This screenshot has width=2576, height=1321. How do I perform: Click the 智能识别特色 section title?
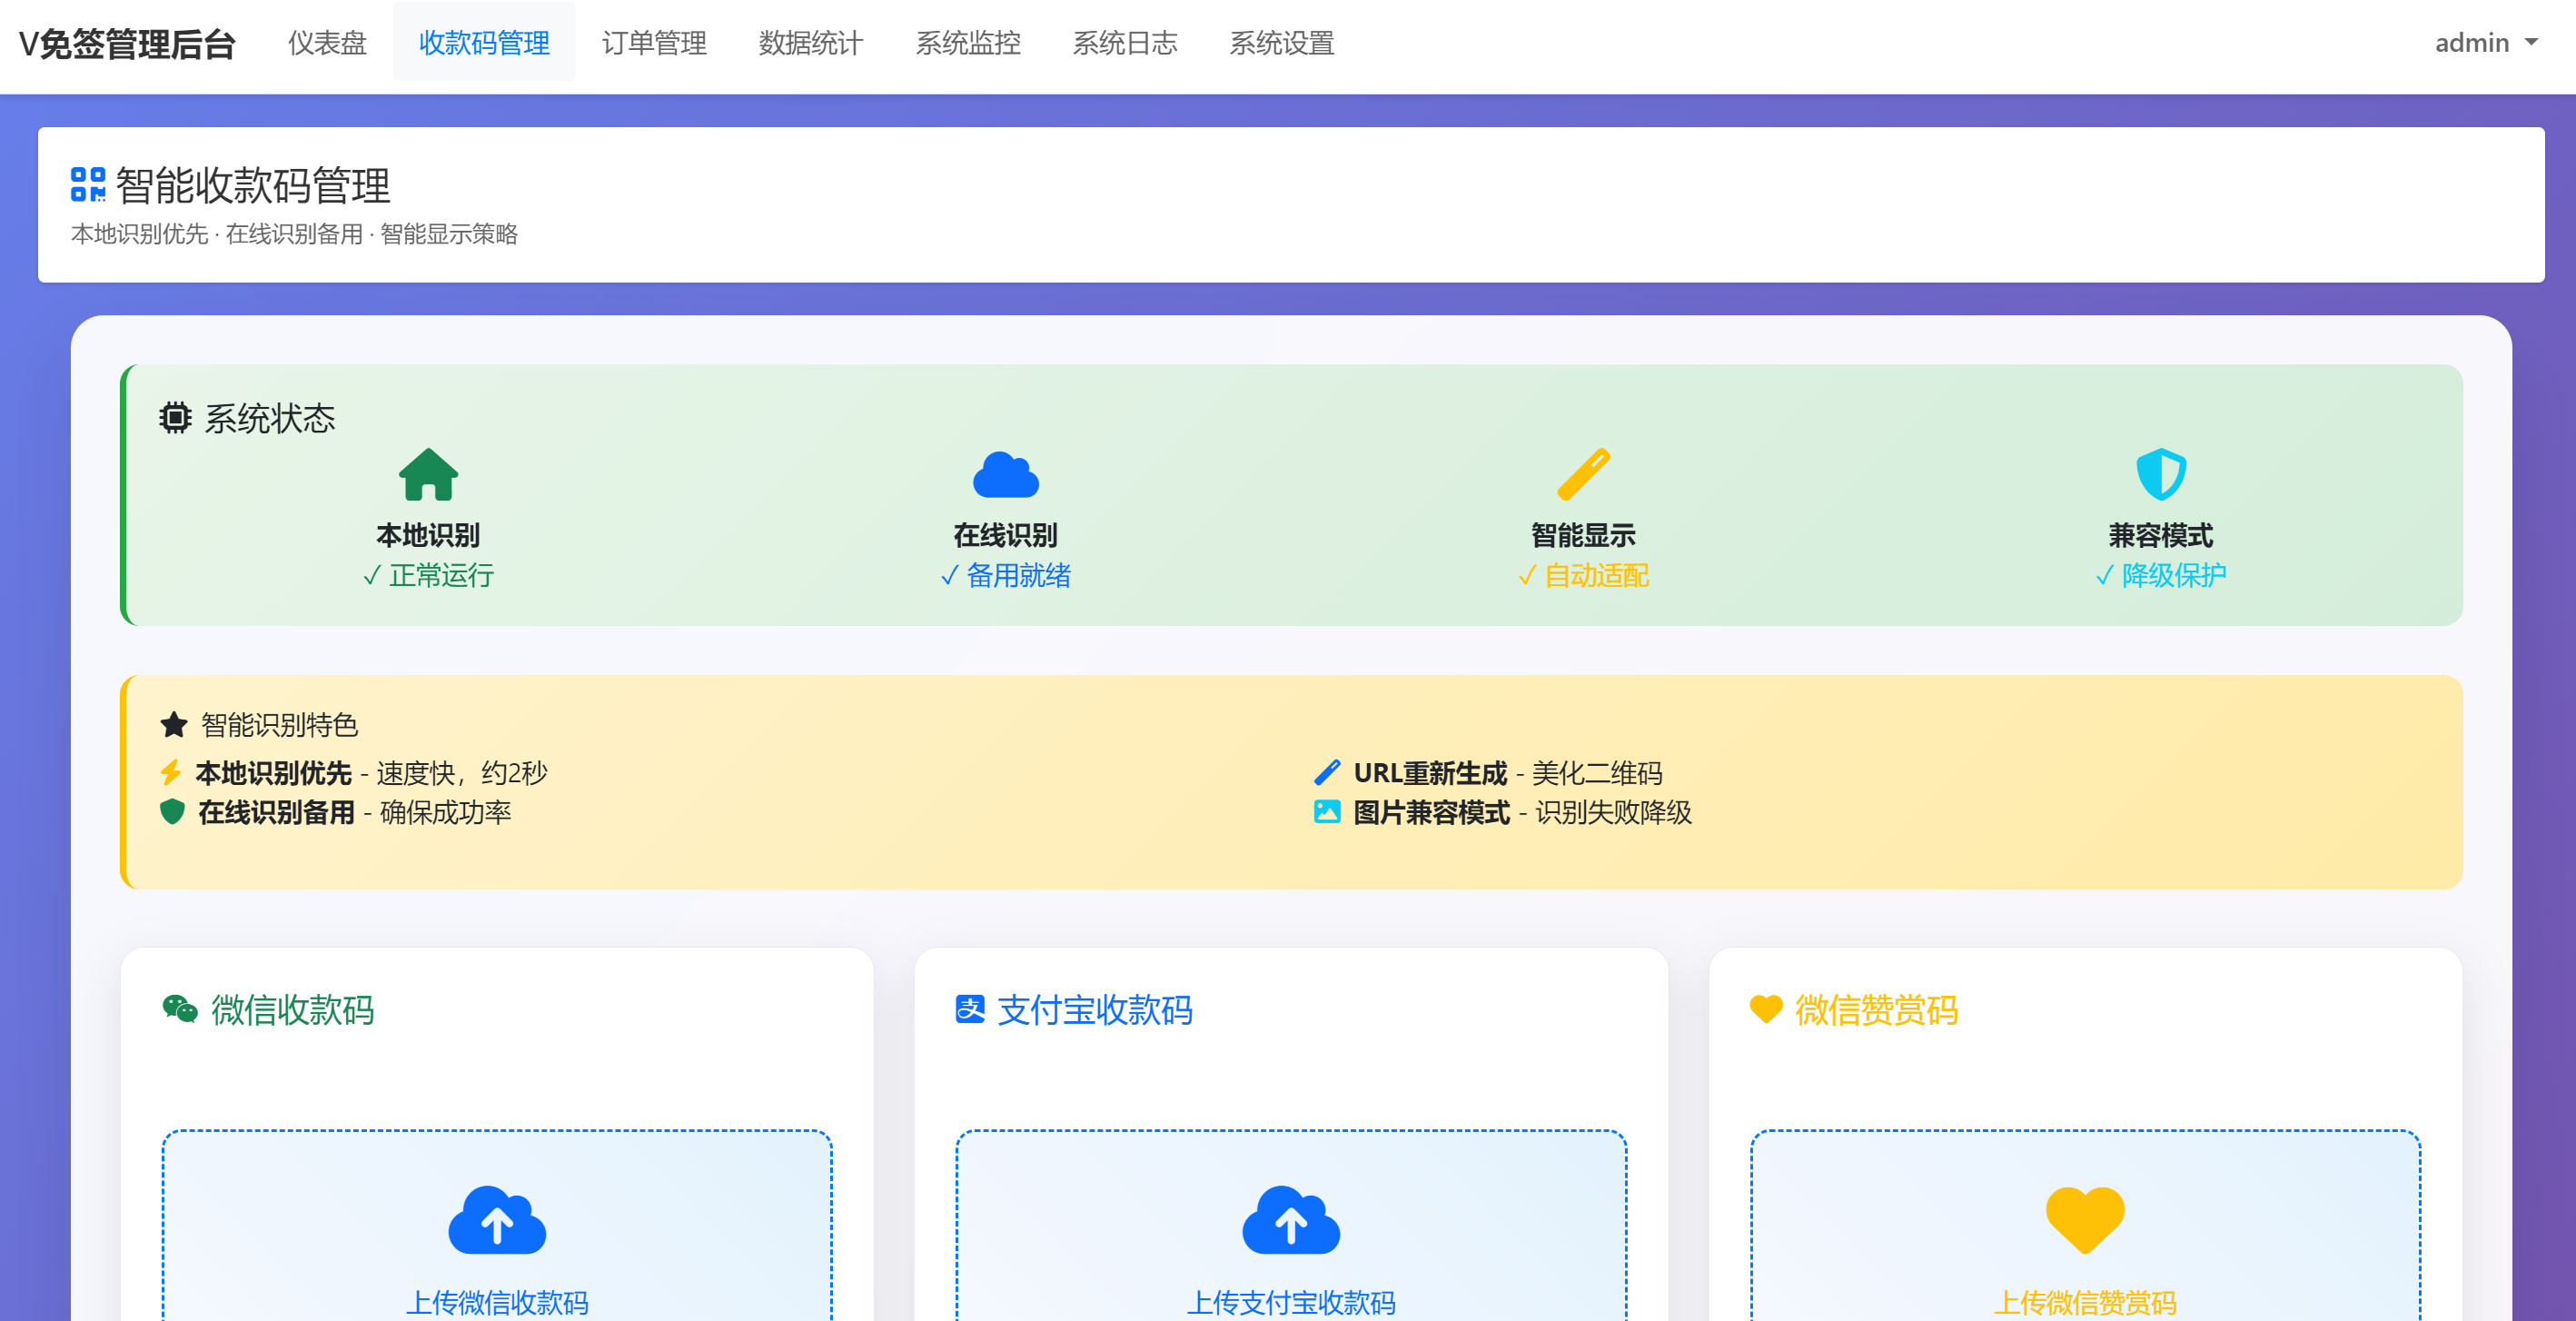[279, 724]
